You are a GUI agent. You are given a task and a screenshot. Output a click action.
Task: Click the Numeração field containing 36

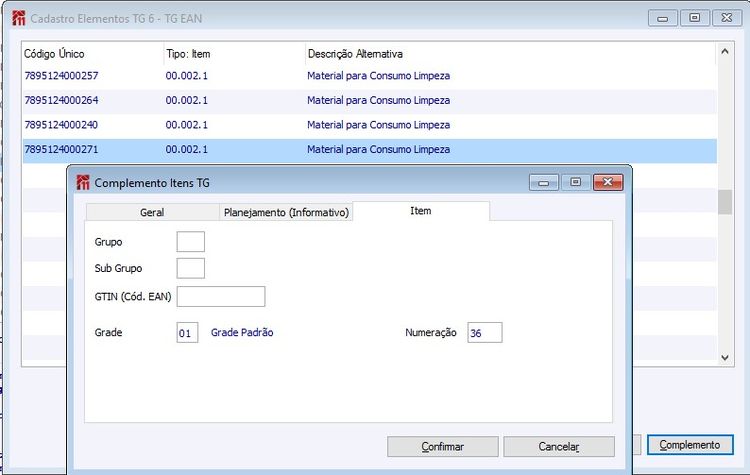(x=485, y=332)
